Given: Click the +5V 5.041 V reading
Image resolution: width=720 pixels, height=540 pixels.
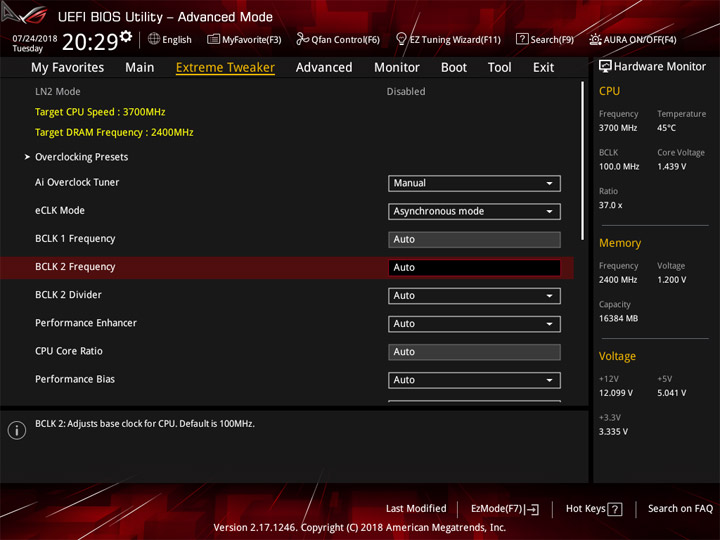Looking at the screenshot, I should 671,393.
